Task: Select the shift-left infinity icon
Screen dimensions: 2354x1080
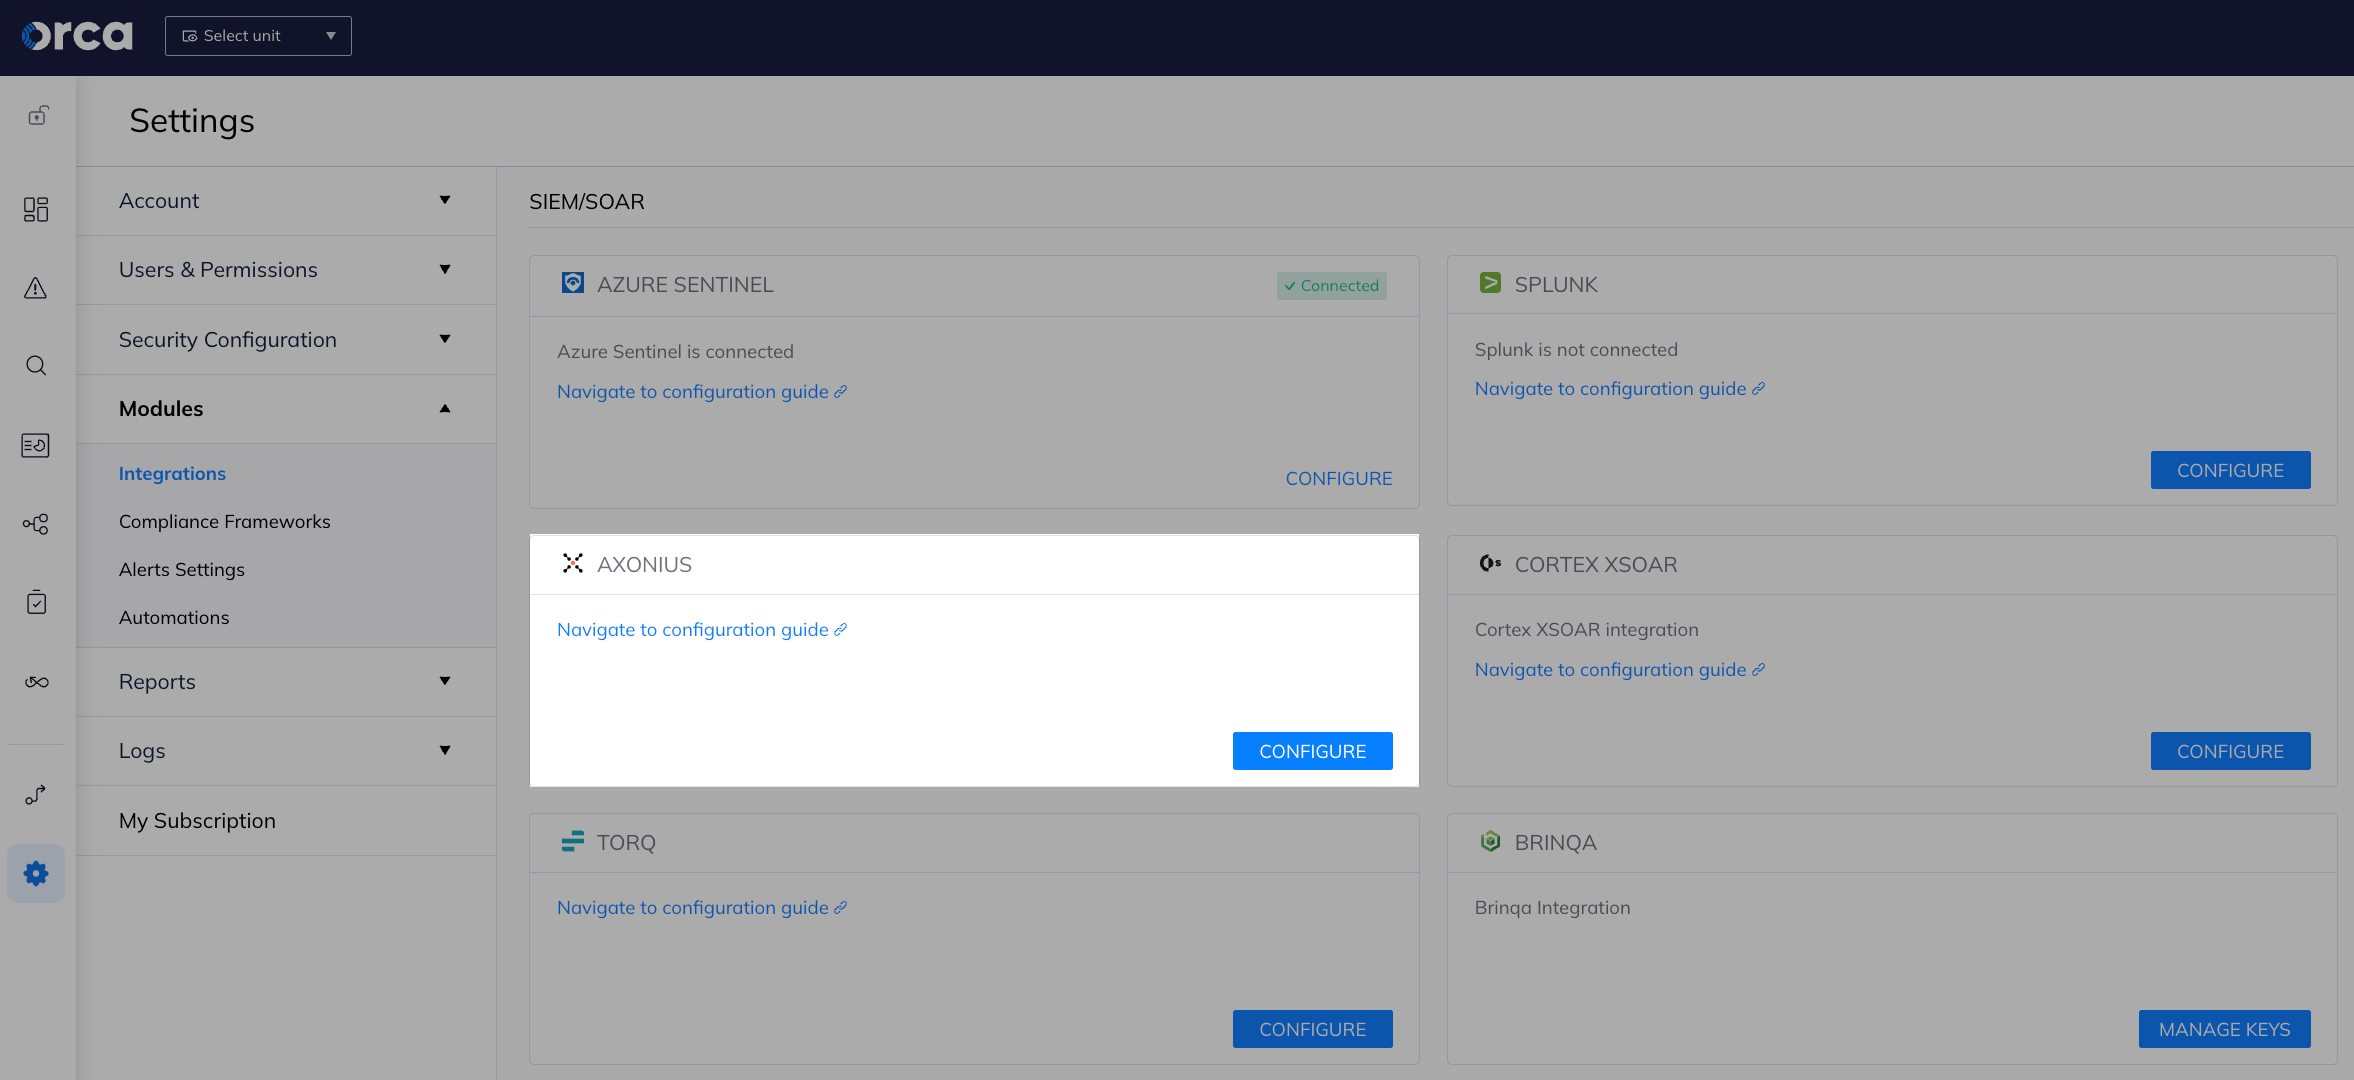Action: coord(36,682)
